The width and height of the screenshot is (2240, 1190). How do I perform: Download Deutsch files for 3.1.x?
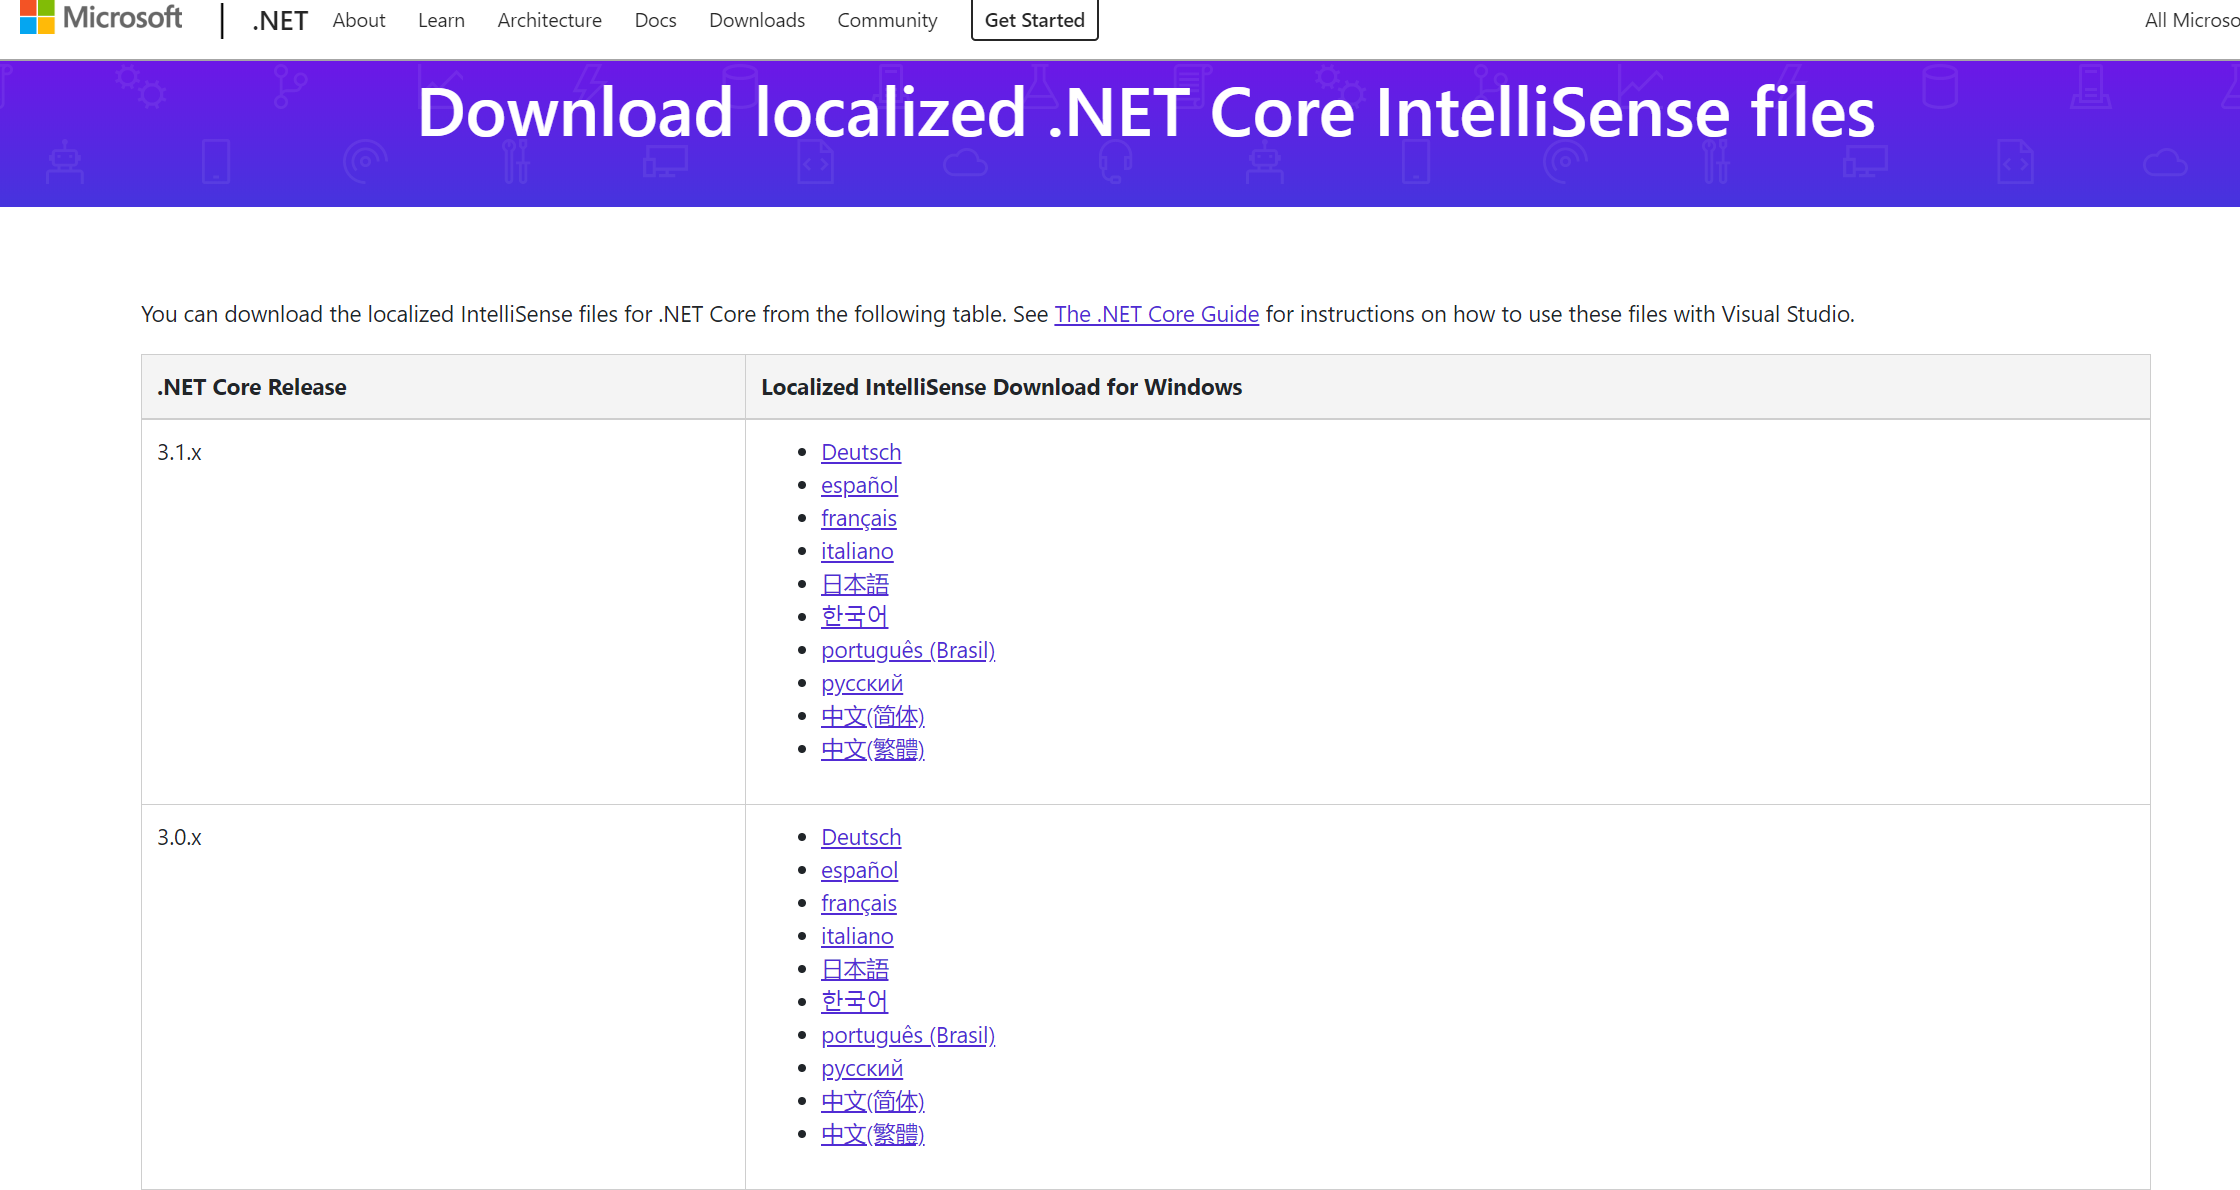[x=861, y=452]
